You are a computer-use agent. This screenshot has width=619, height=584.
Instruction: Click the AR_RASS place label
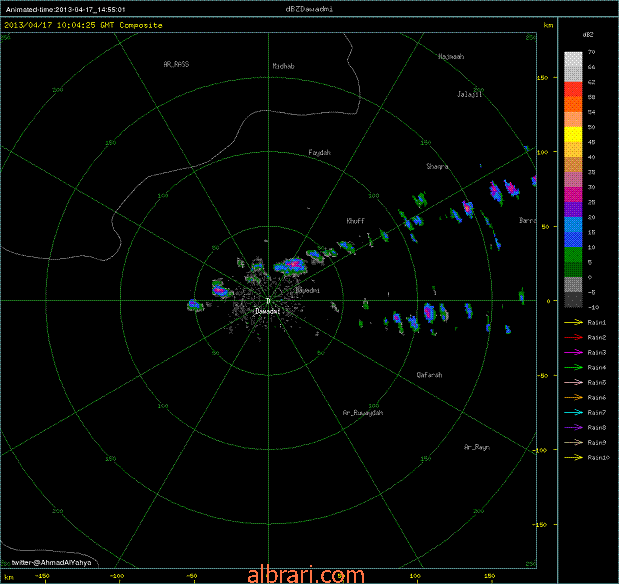tap(176, 64)
